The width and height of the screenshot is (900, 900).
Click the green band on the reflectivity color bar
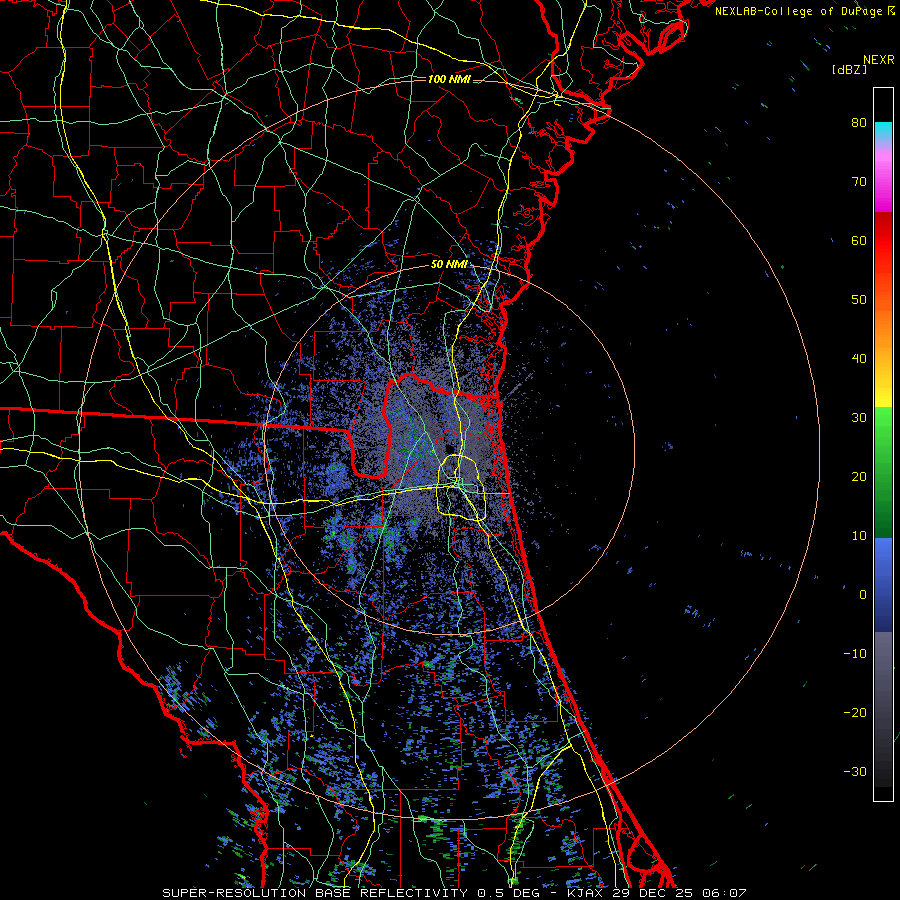pos(883,472)
